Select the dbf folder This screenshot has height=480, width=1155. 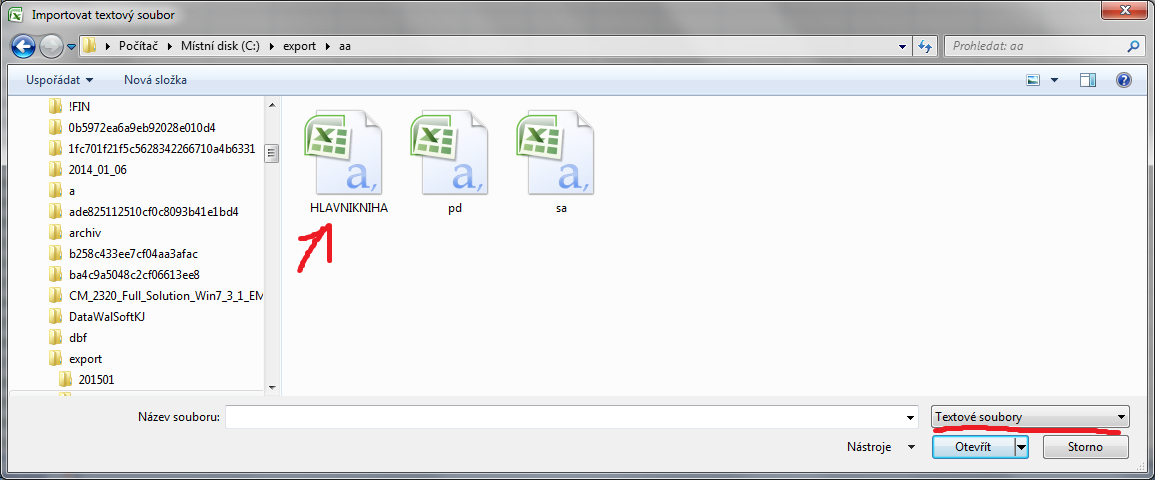[78, 338]
